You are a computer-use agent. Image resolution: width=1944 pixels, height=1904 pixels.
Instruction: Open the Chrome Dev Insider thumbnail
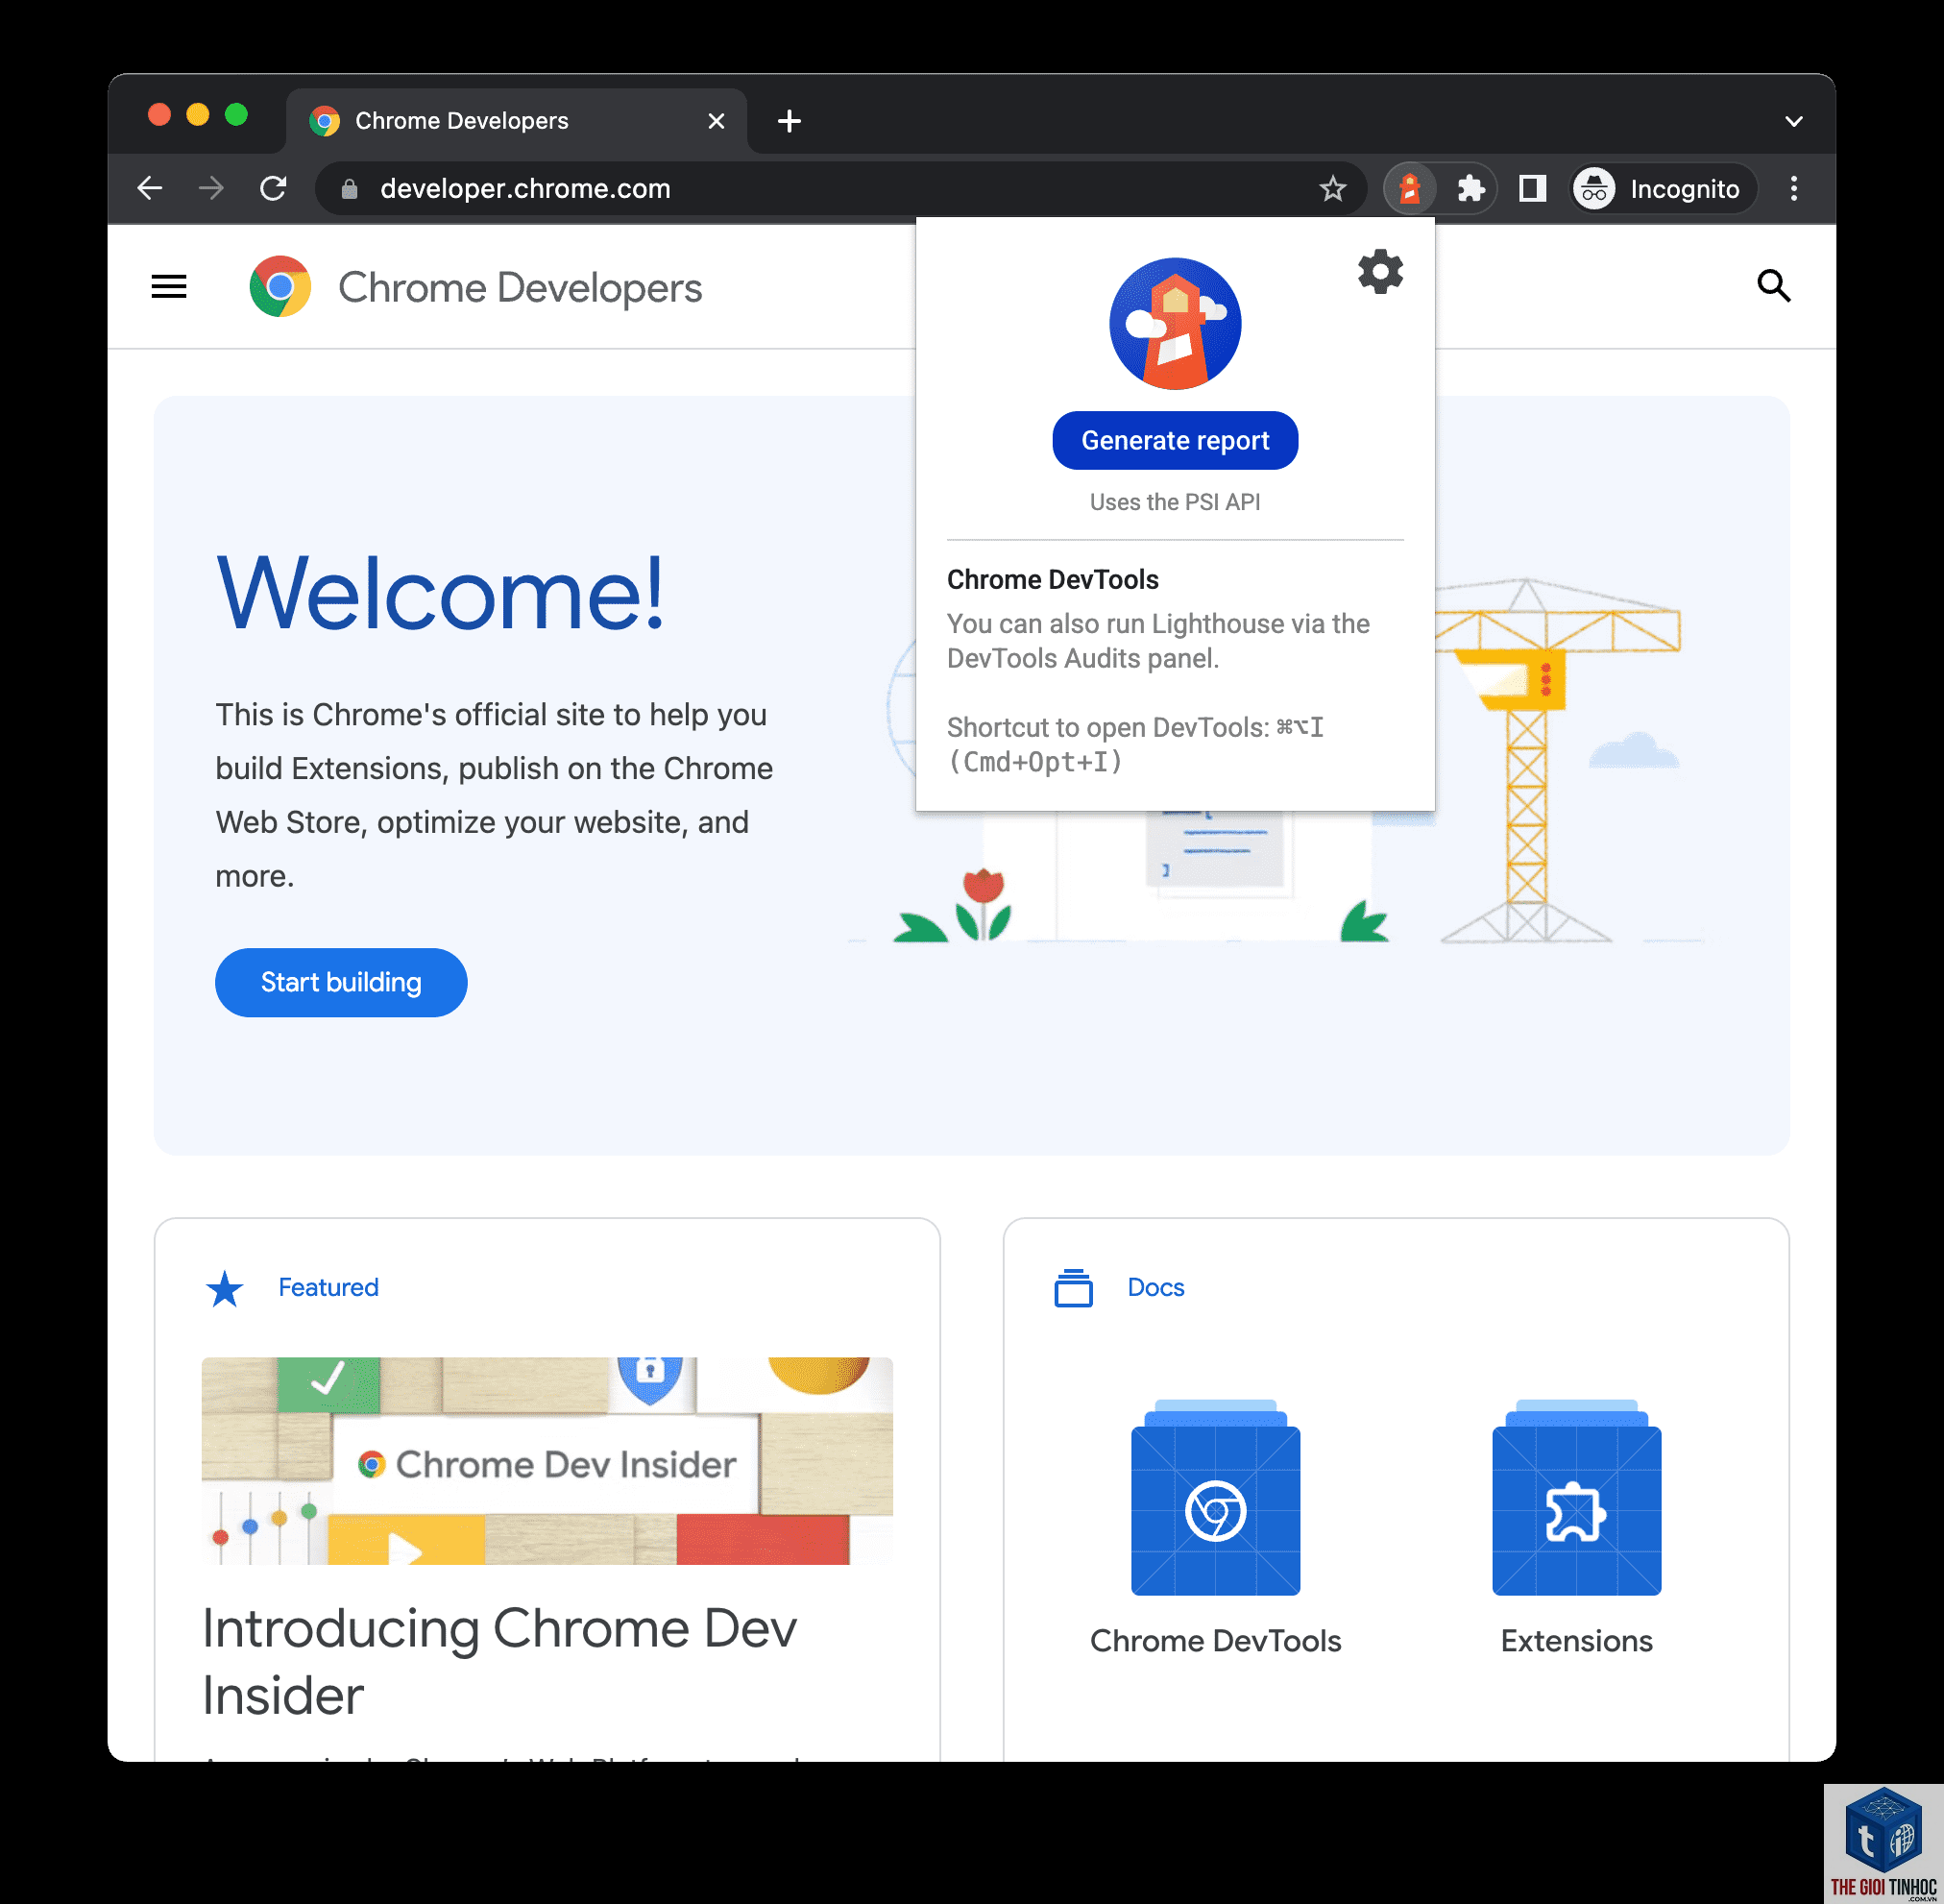[547, 1460]
